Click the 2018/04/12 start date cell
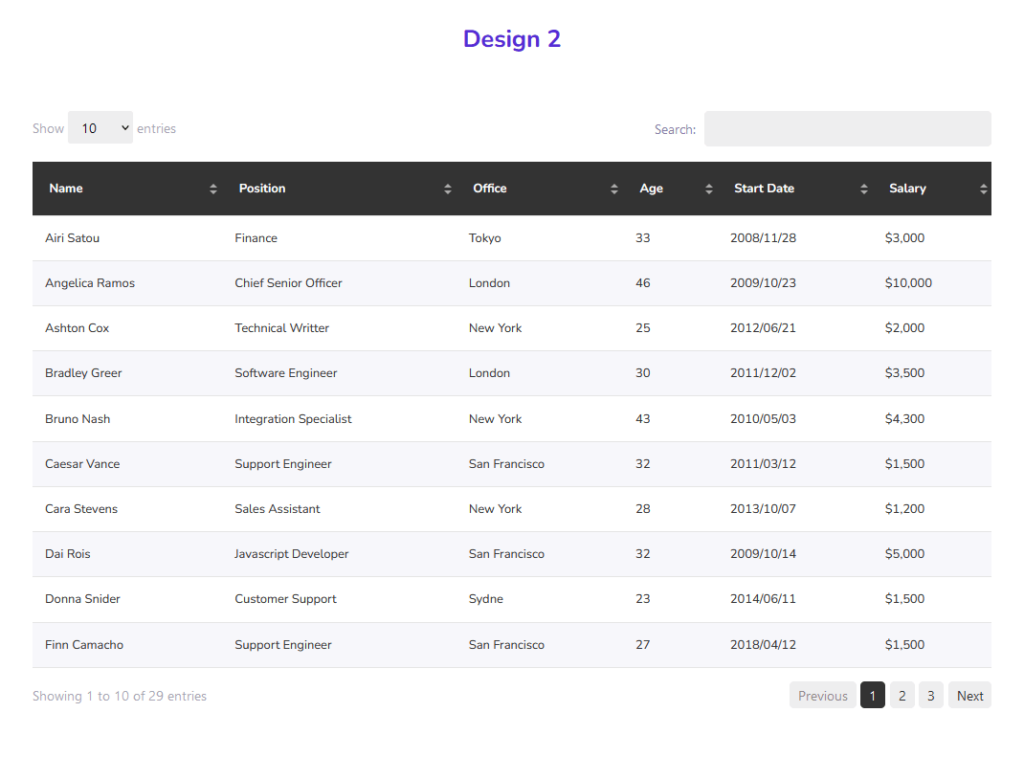1024x757 pixels. click(x=763, y=645)
